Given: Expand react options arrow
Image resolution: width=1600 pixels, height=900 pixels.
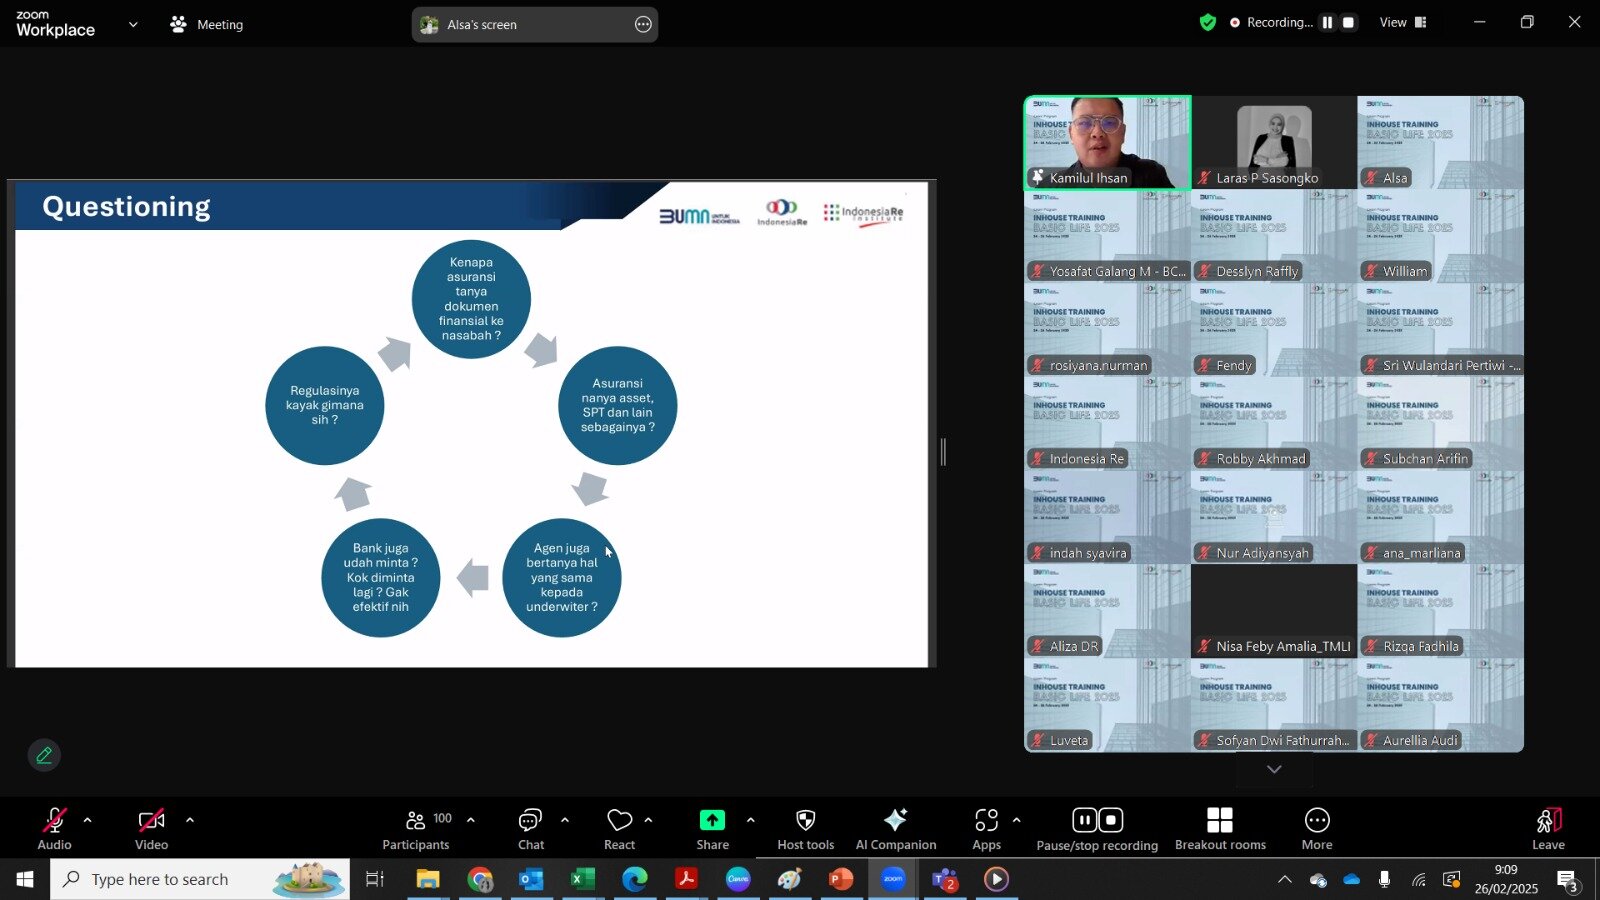Looking at the screenshot, I should [x=648, y=820].
